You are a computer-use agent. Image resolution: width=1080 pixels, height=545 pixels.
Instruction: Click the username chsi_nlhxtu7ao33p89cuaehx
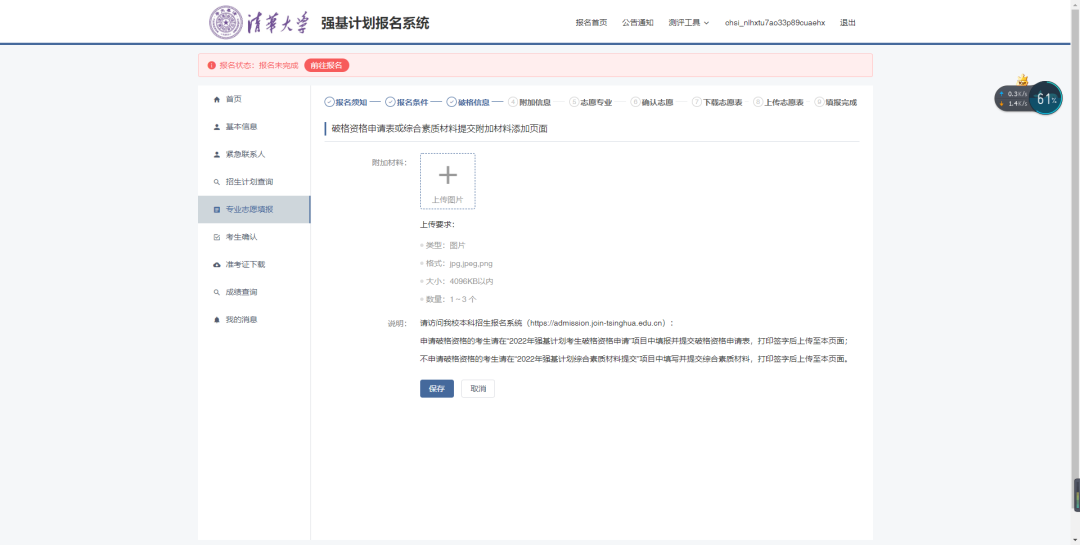tap(774, 23)
